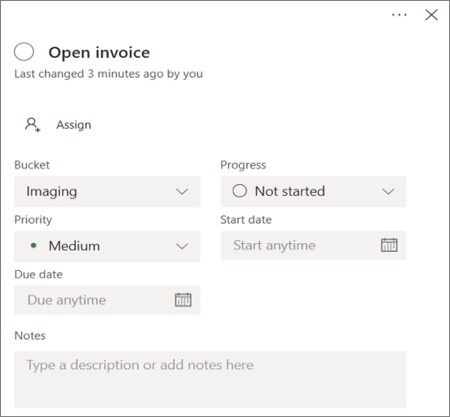The width and height of the screenshot is (450, 417).
Task: Click the Due anytime date field
Action: pos(107,300)
